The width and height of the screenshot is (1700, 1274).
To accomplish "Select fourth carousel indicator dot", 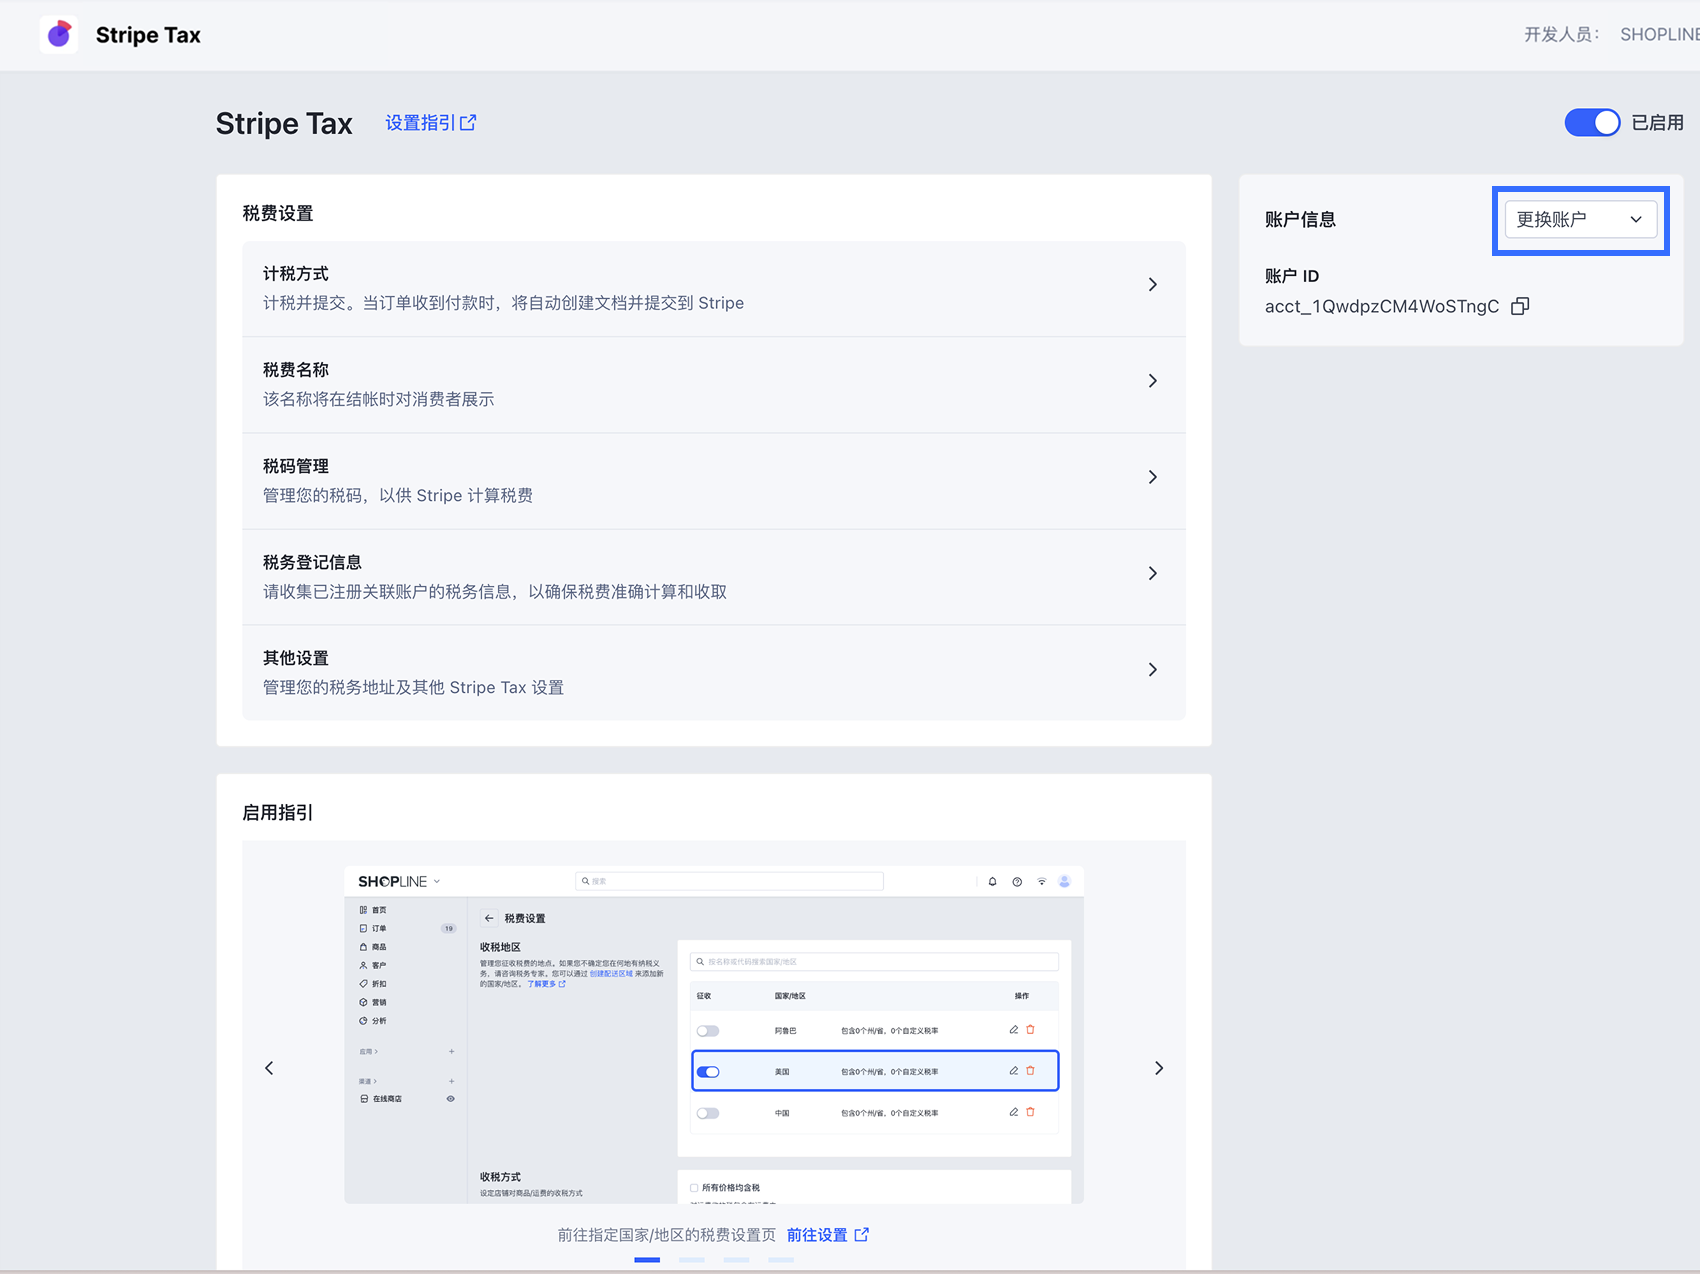I will coord(780,1260).
